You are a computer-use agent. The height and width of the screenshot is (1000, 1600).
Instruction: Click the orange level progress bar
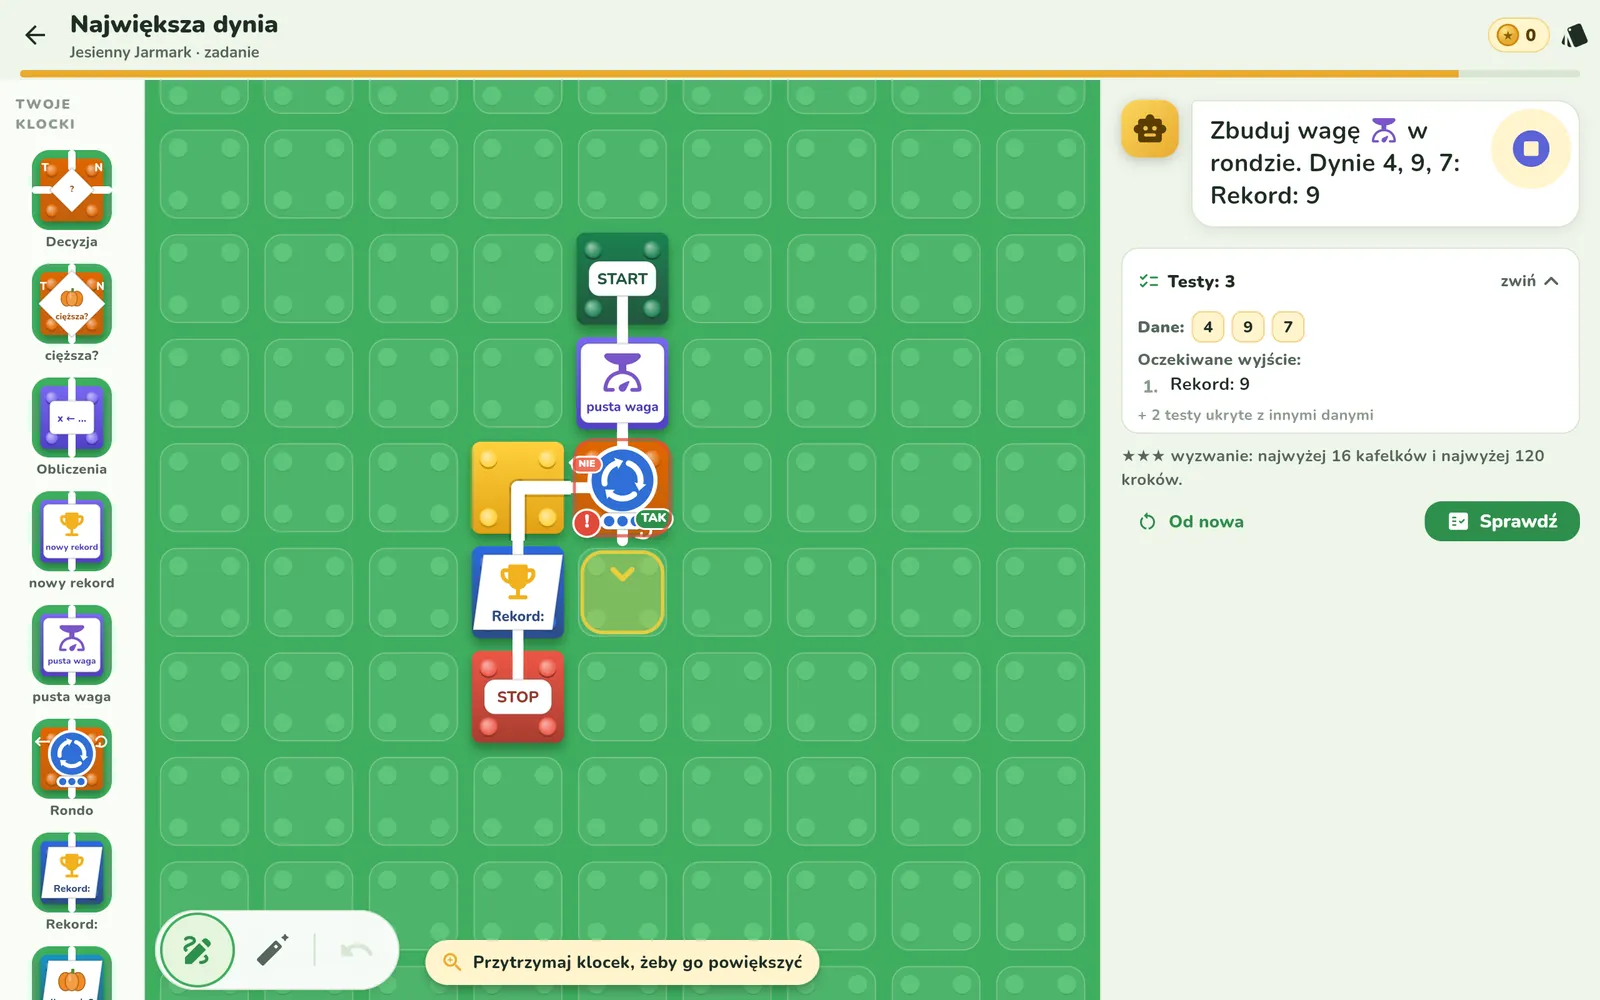739,74
